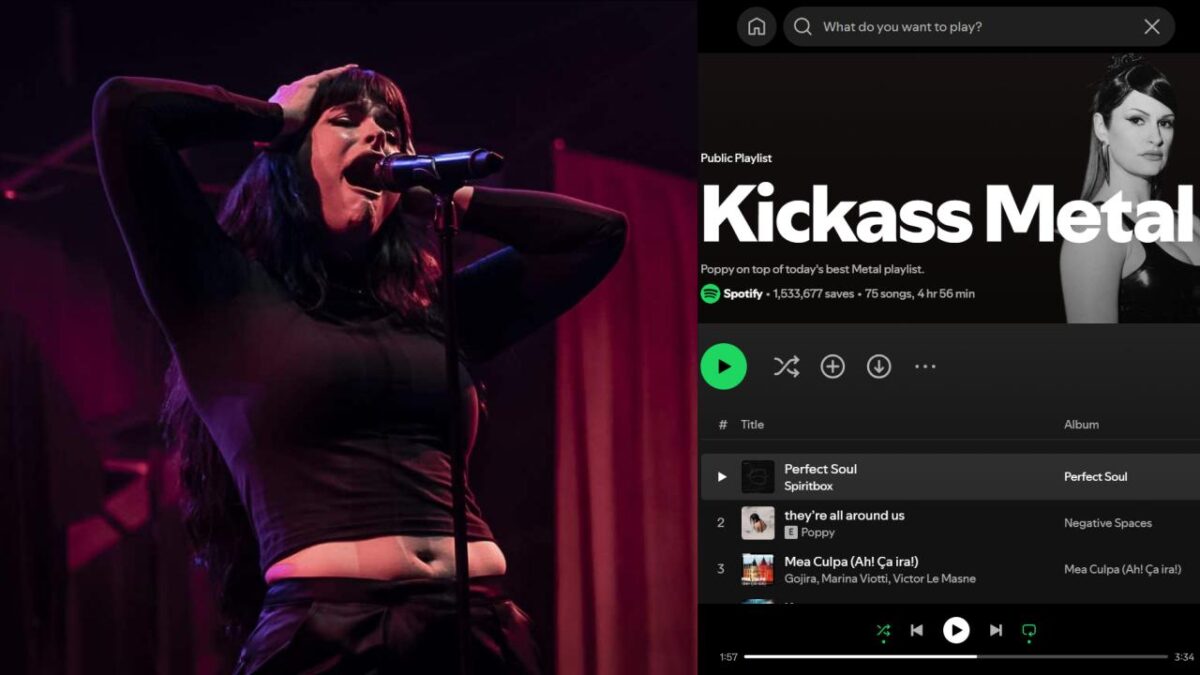Open the Spotify profile link under the title
The width and height of the screenshot is (1200, 675).
[x=742, y=294]
